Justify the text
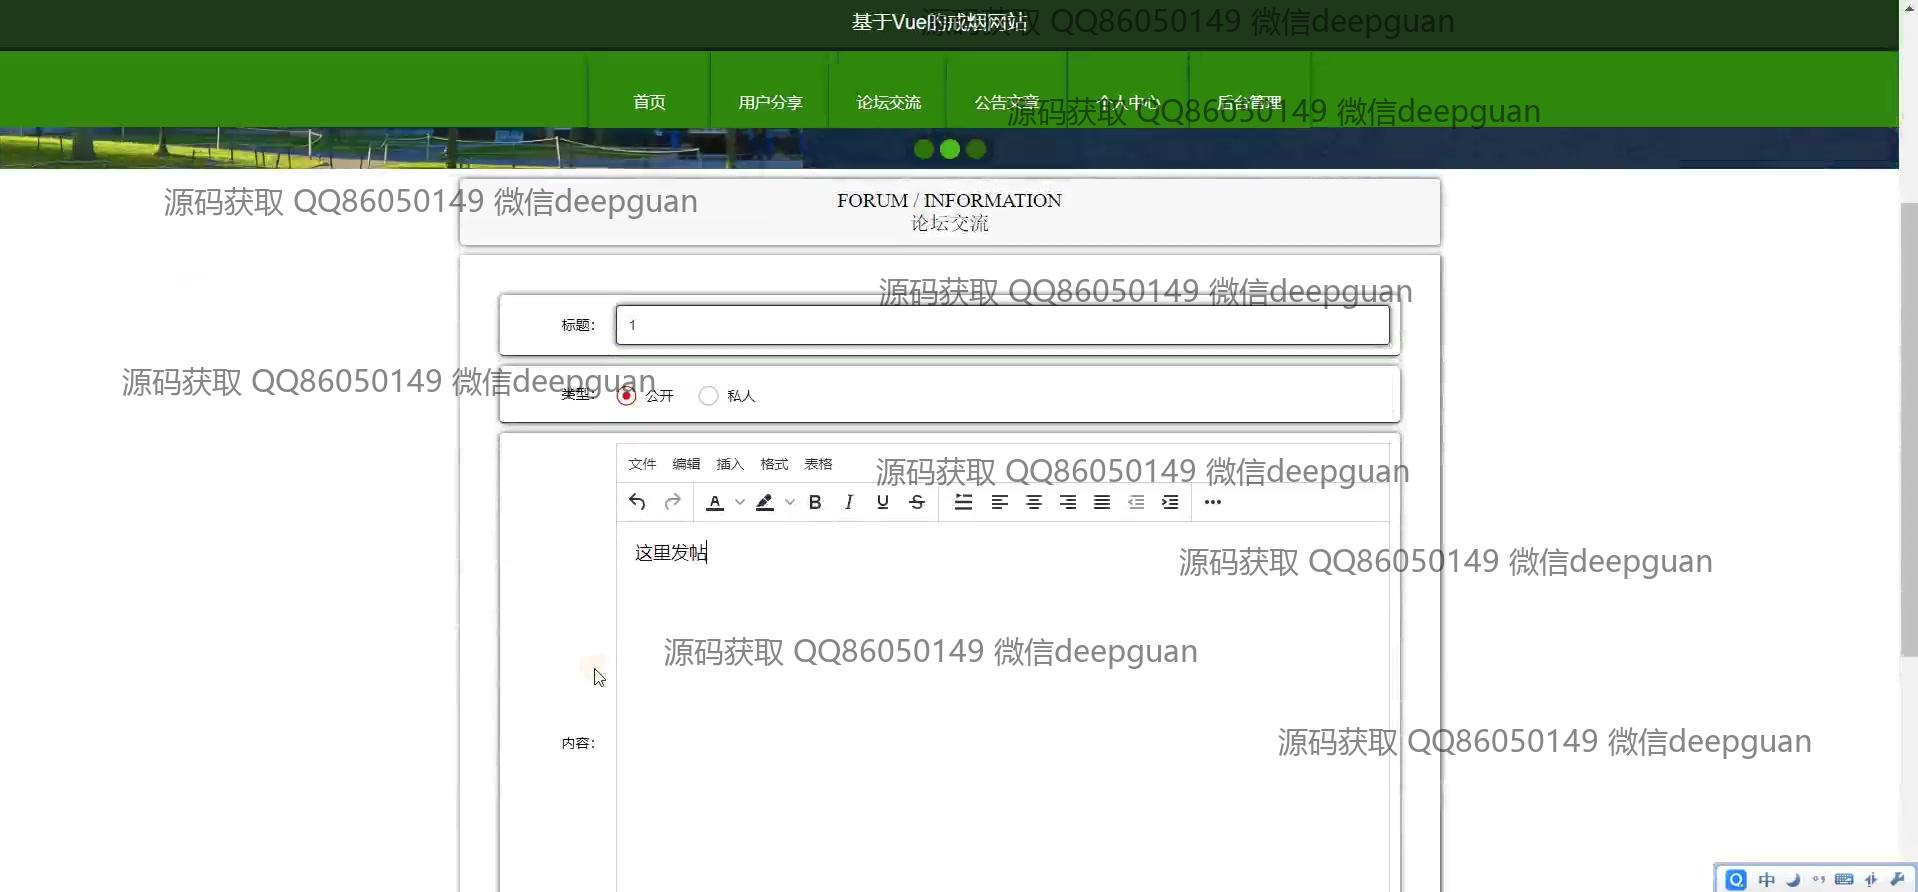The width and height of the screenshot is (1918, 892). click(1102, 502)
